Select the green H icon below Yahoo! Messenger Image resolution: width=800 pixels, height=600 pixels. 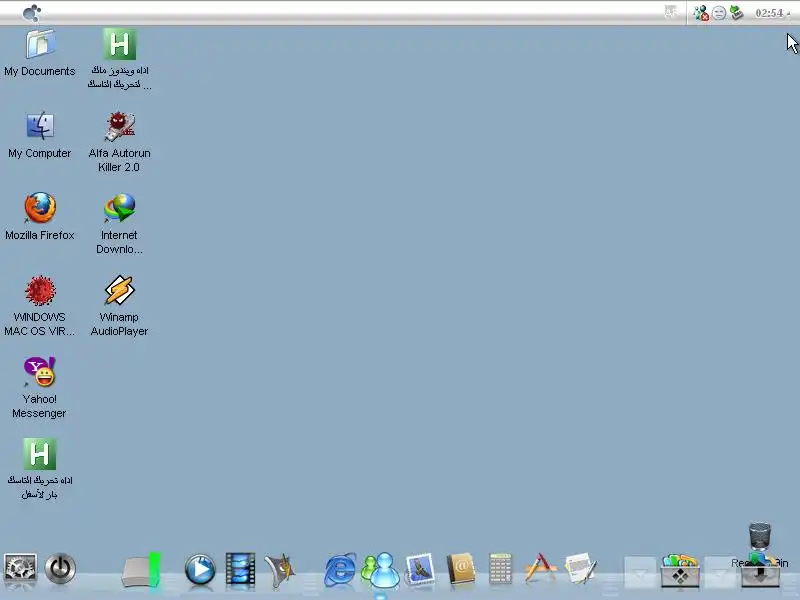click(x=40, y=454)
